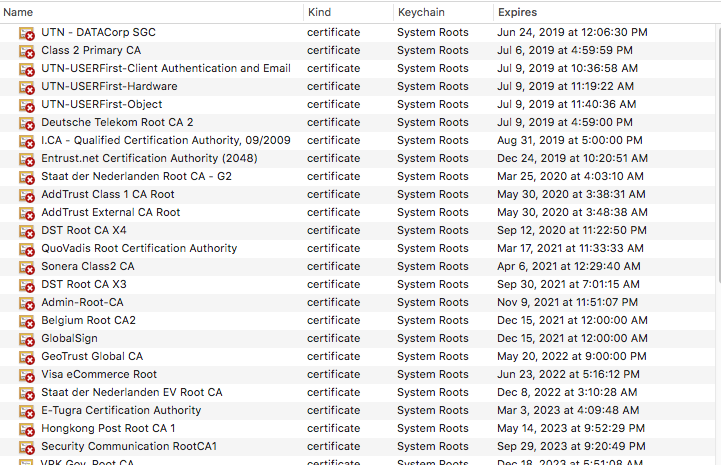Click the UTN-USERFirst-Client Authentication and Email icon
This screenshot has height=465, width=721.
click(x=27, y=69)
